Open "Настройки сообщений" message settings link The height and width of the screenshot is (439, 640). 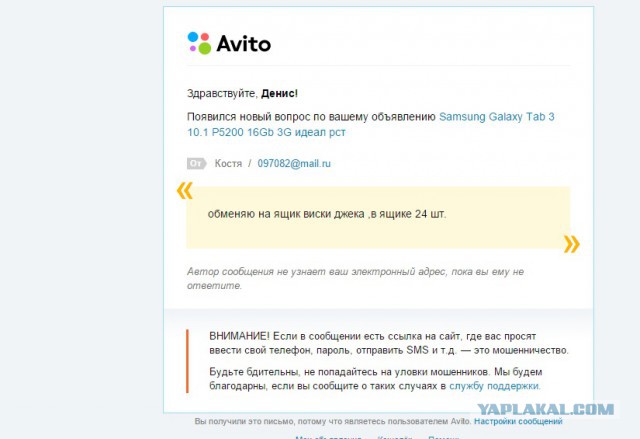pyautogui.click(x=518, y=421)
